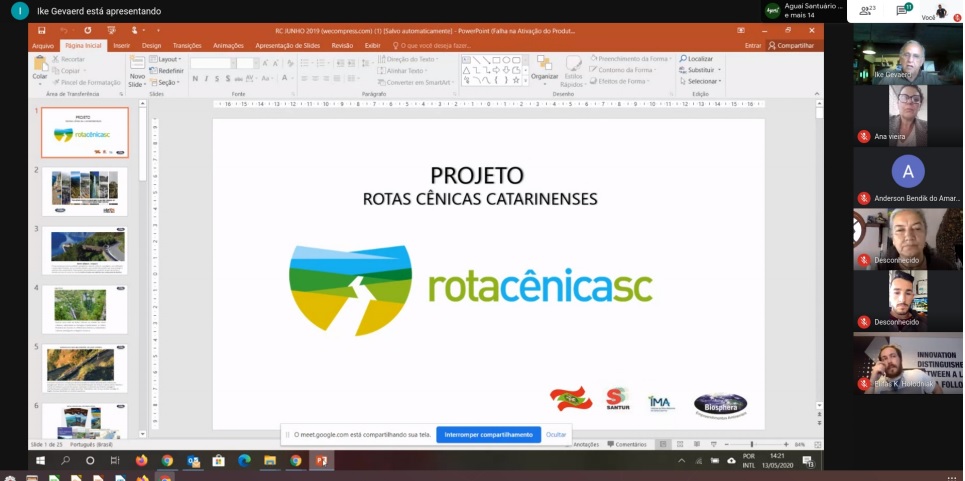This screenshot has width=965, height=481.
Task: Switch to the Transições tab
Action: [187, 46]
